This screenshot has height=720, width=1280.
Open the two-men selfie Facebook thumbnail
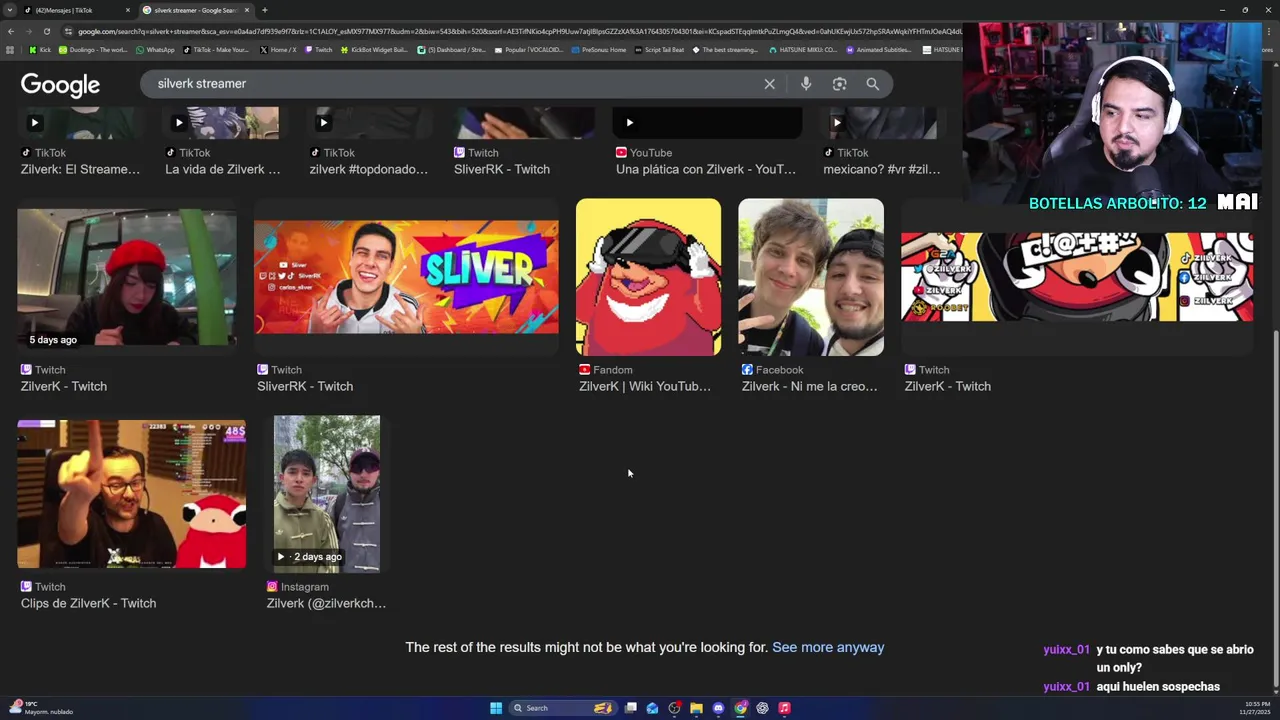(x=811, y=277)
